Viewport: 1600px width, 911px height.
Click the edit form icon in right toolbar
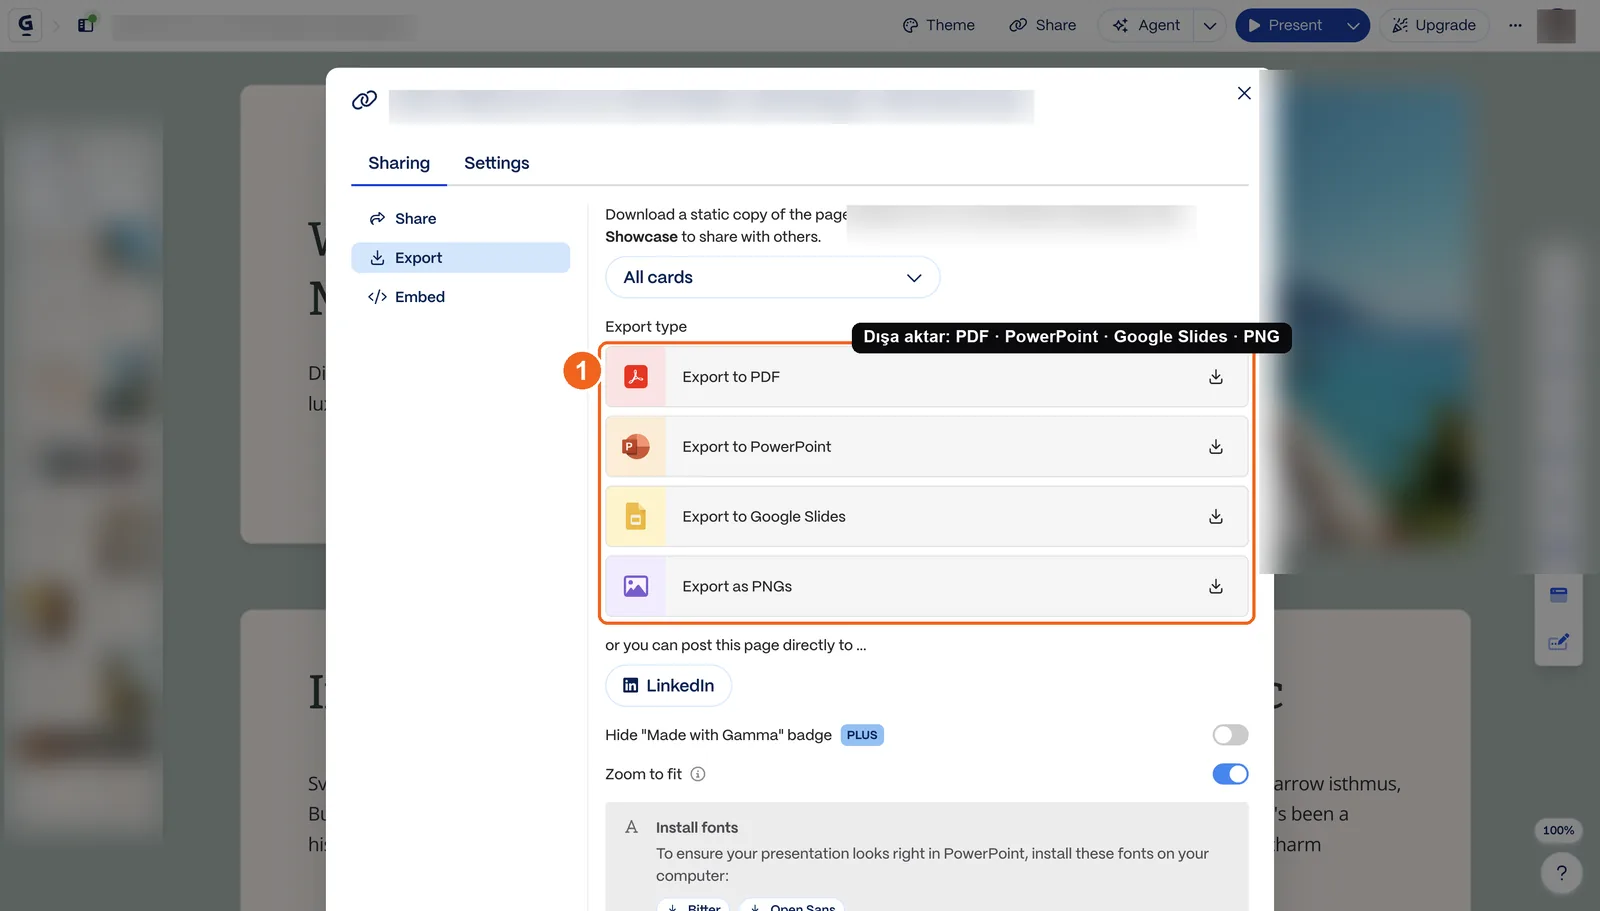[x=1558, y=642]
